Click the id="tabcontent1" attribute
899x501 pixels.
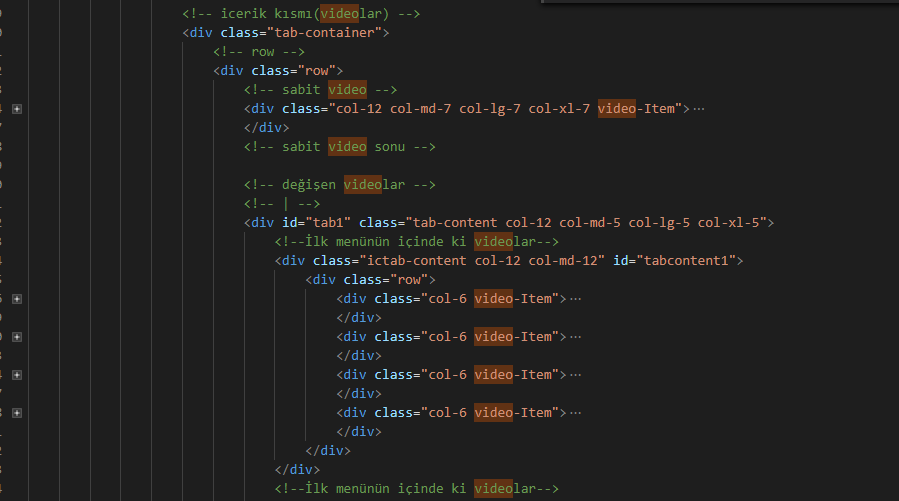674,261
